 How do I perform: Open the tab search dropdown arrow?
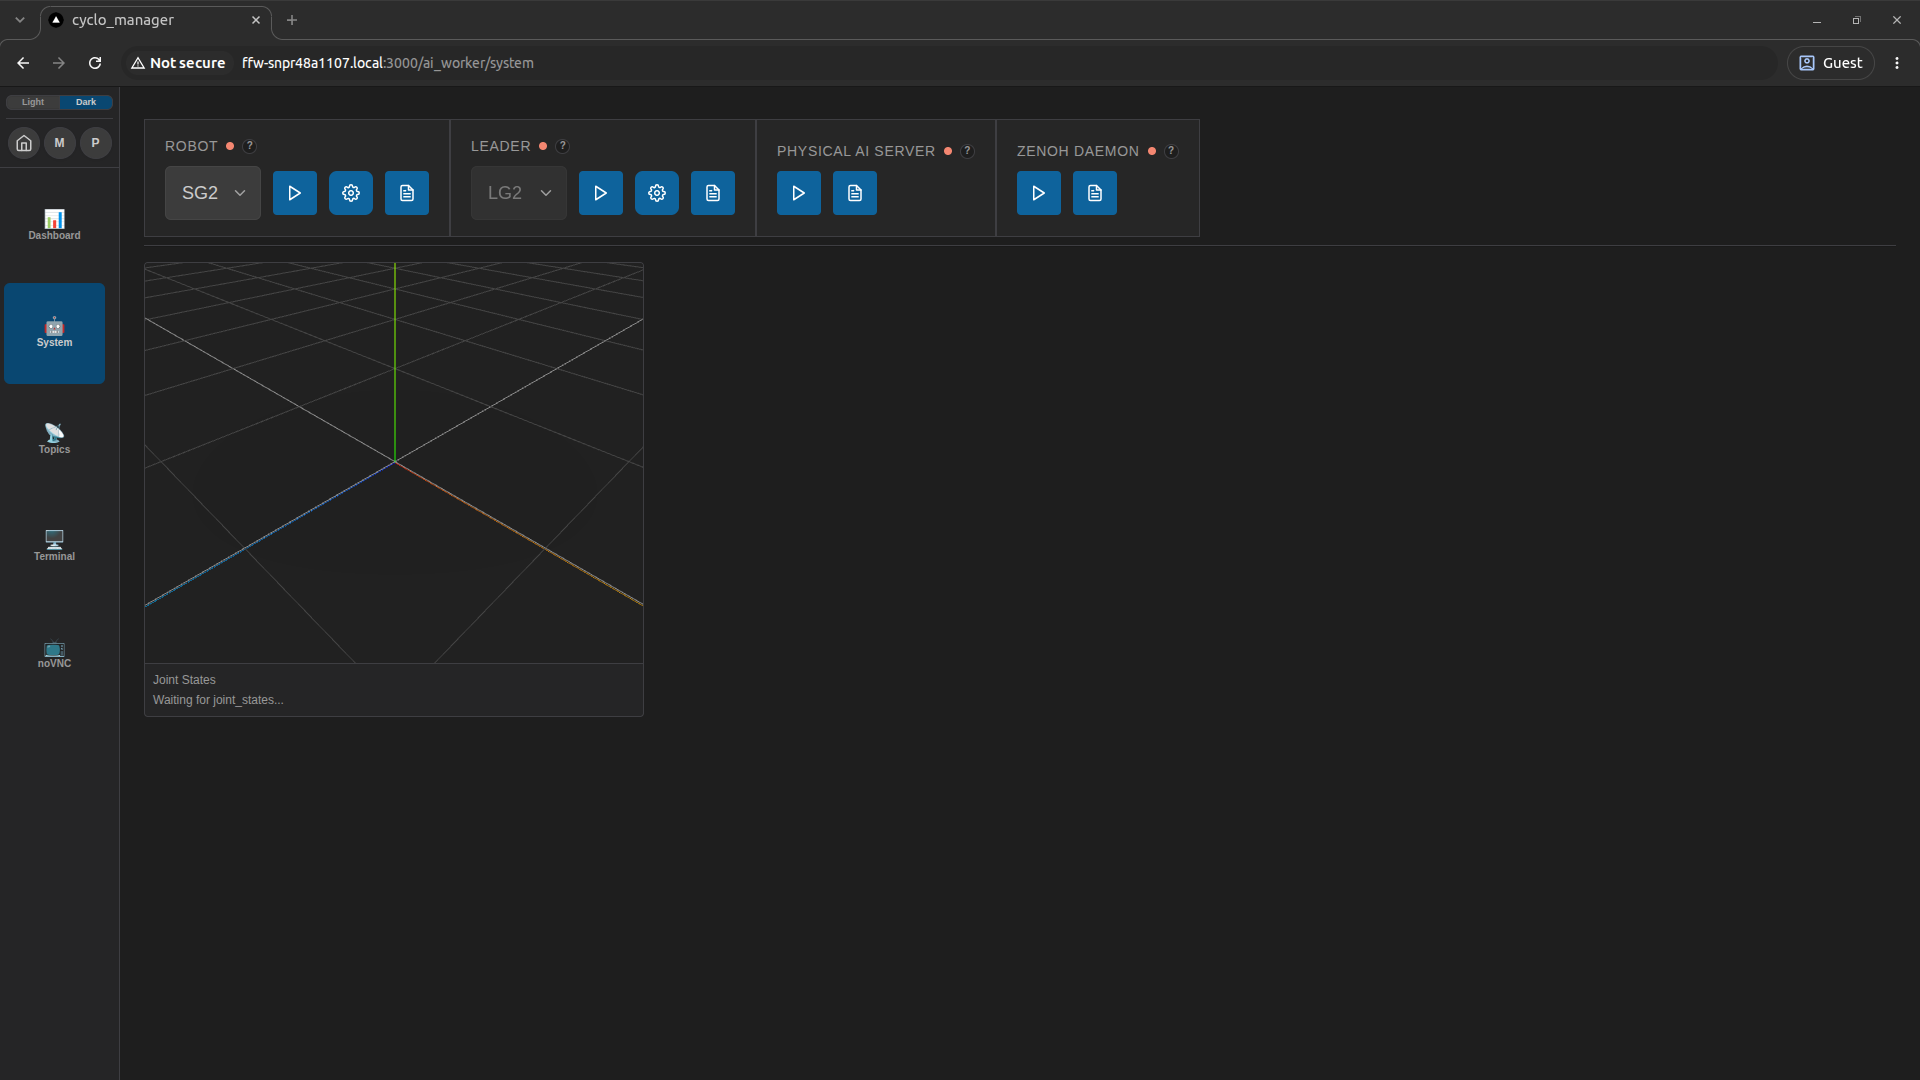[x=20, y=20]
